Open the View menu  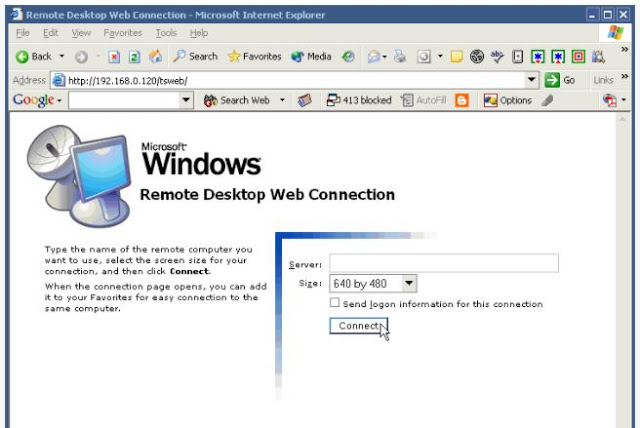coord(81,33)
